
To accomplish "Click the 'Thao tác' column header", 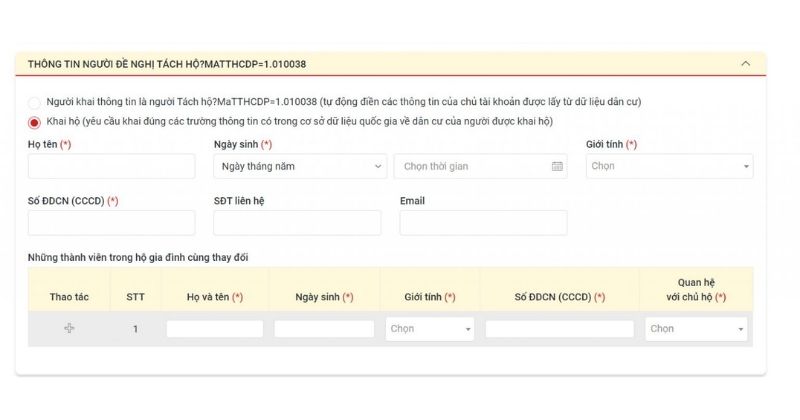I will (69, 297).
